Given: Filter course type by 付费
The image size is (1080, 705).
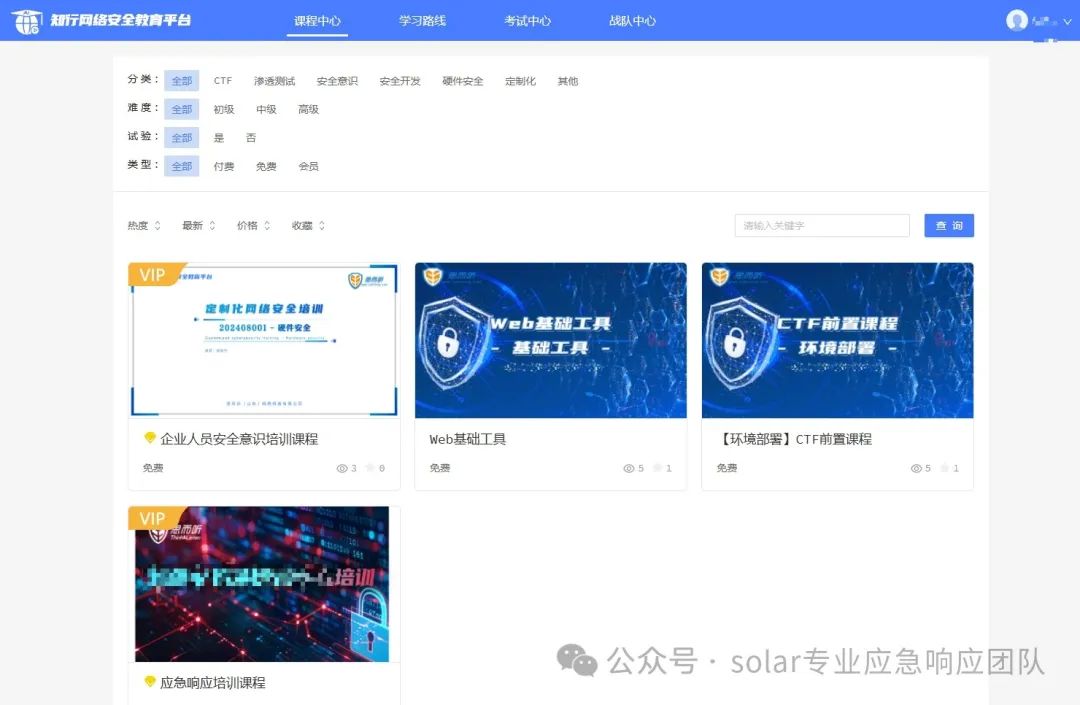Looking at the screenshot, I should [x=224, y=166].
